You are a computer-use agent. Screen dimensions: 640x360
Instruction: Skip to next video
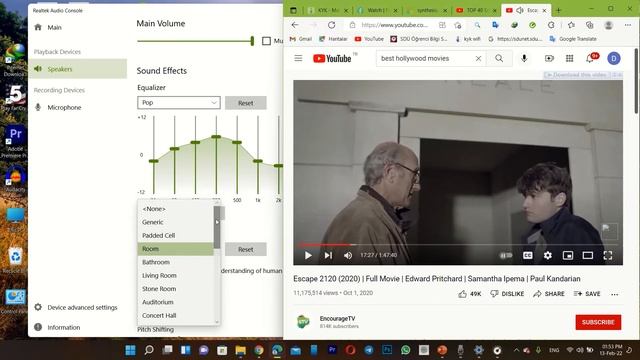pyautogui.click(x=328, y=256)
